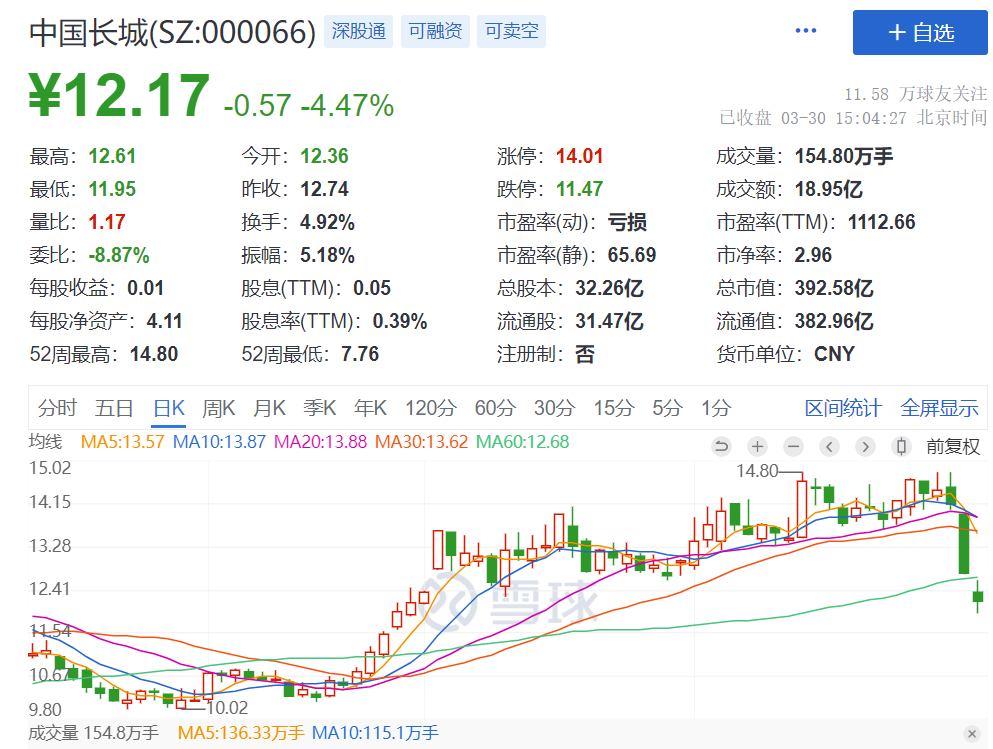Switch to the 30分 chart tab
This screenshot has width=993, height=749.
coord(554,408)
